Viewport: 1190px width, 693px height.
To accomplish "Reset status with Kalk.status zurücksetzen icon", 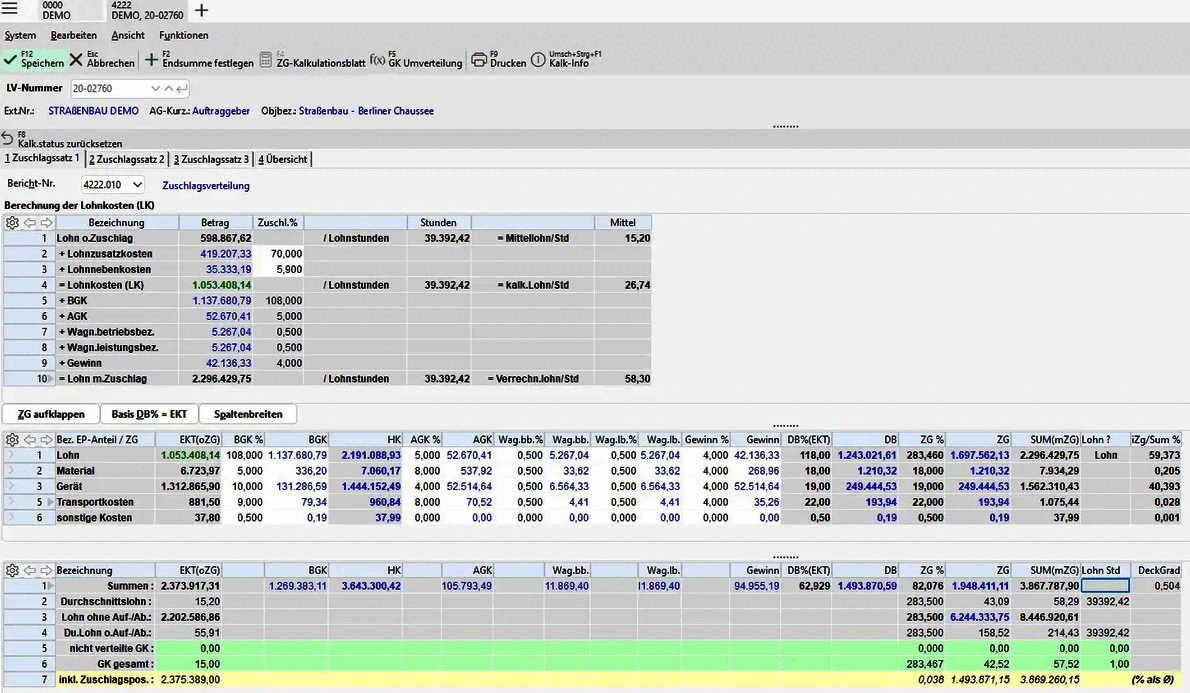I will click(8, 138).
